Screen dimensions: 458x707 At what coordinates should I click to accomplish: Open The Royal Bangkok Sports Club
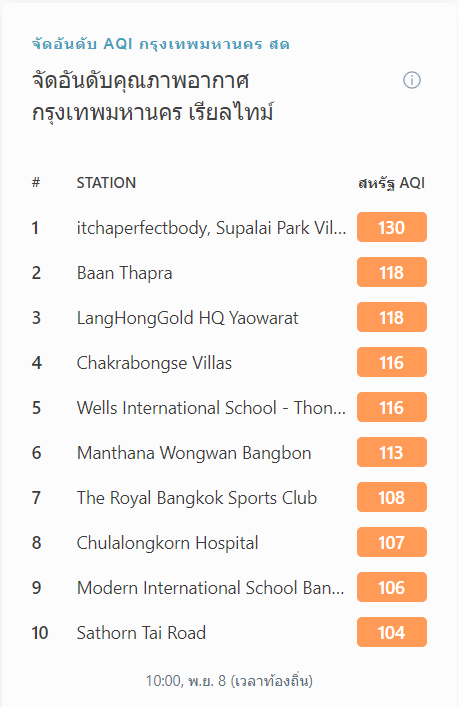pyautogui.click(x=197, y=498)
